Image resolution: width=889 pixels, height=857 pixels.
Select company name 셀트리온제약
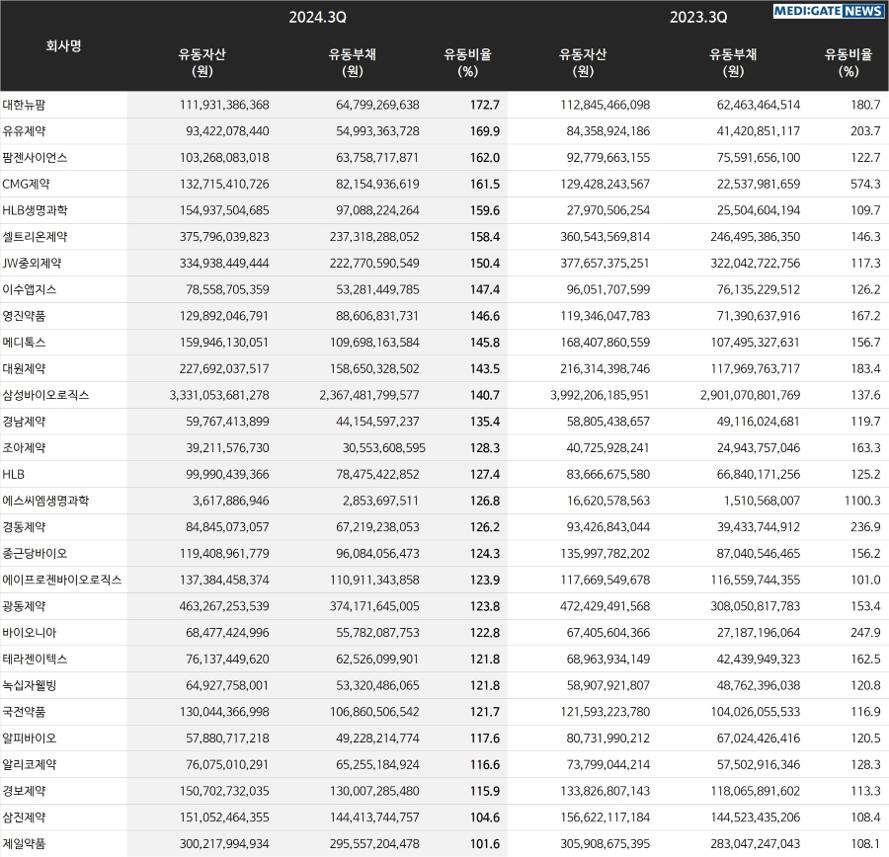click(35, 237)
